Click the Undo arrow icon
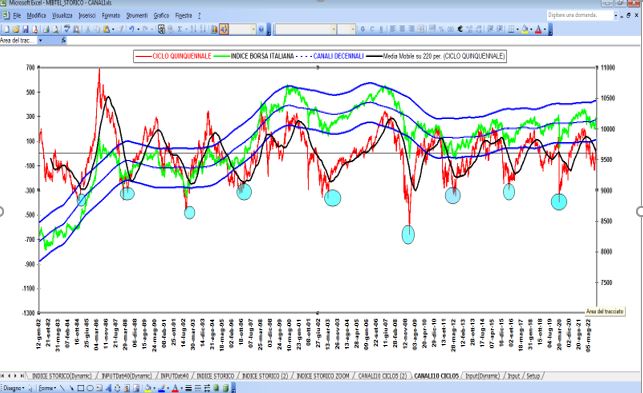This screenshot has width=643, height=393. pyautogui.click(x=131, y=29)
